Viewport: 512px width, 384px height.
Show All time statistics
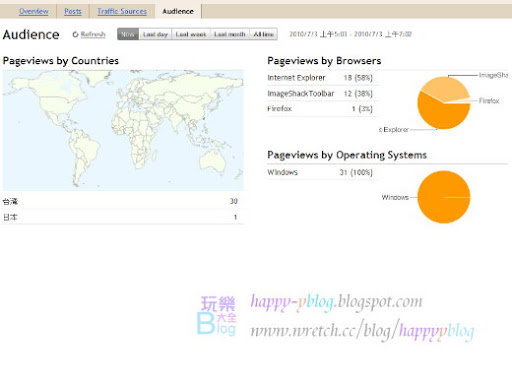pos(264,34)
